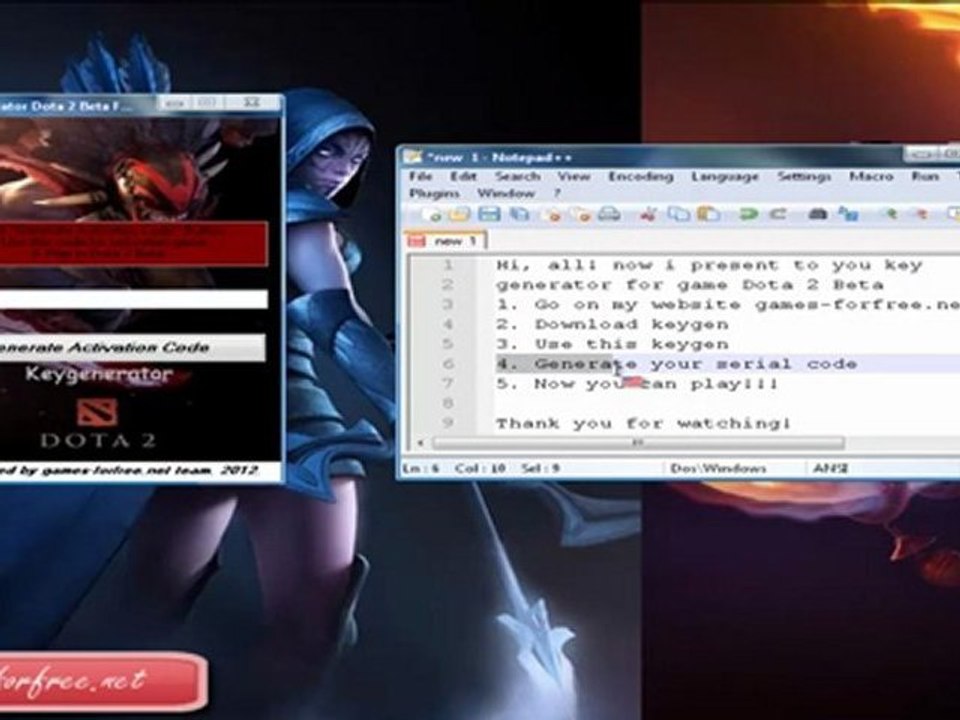
Task: Click the Open file toolbar icon
Action: [459, 214]
